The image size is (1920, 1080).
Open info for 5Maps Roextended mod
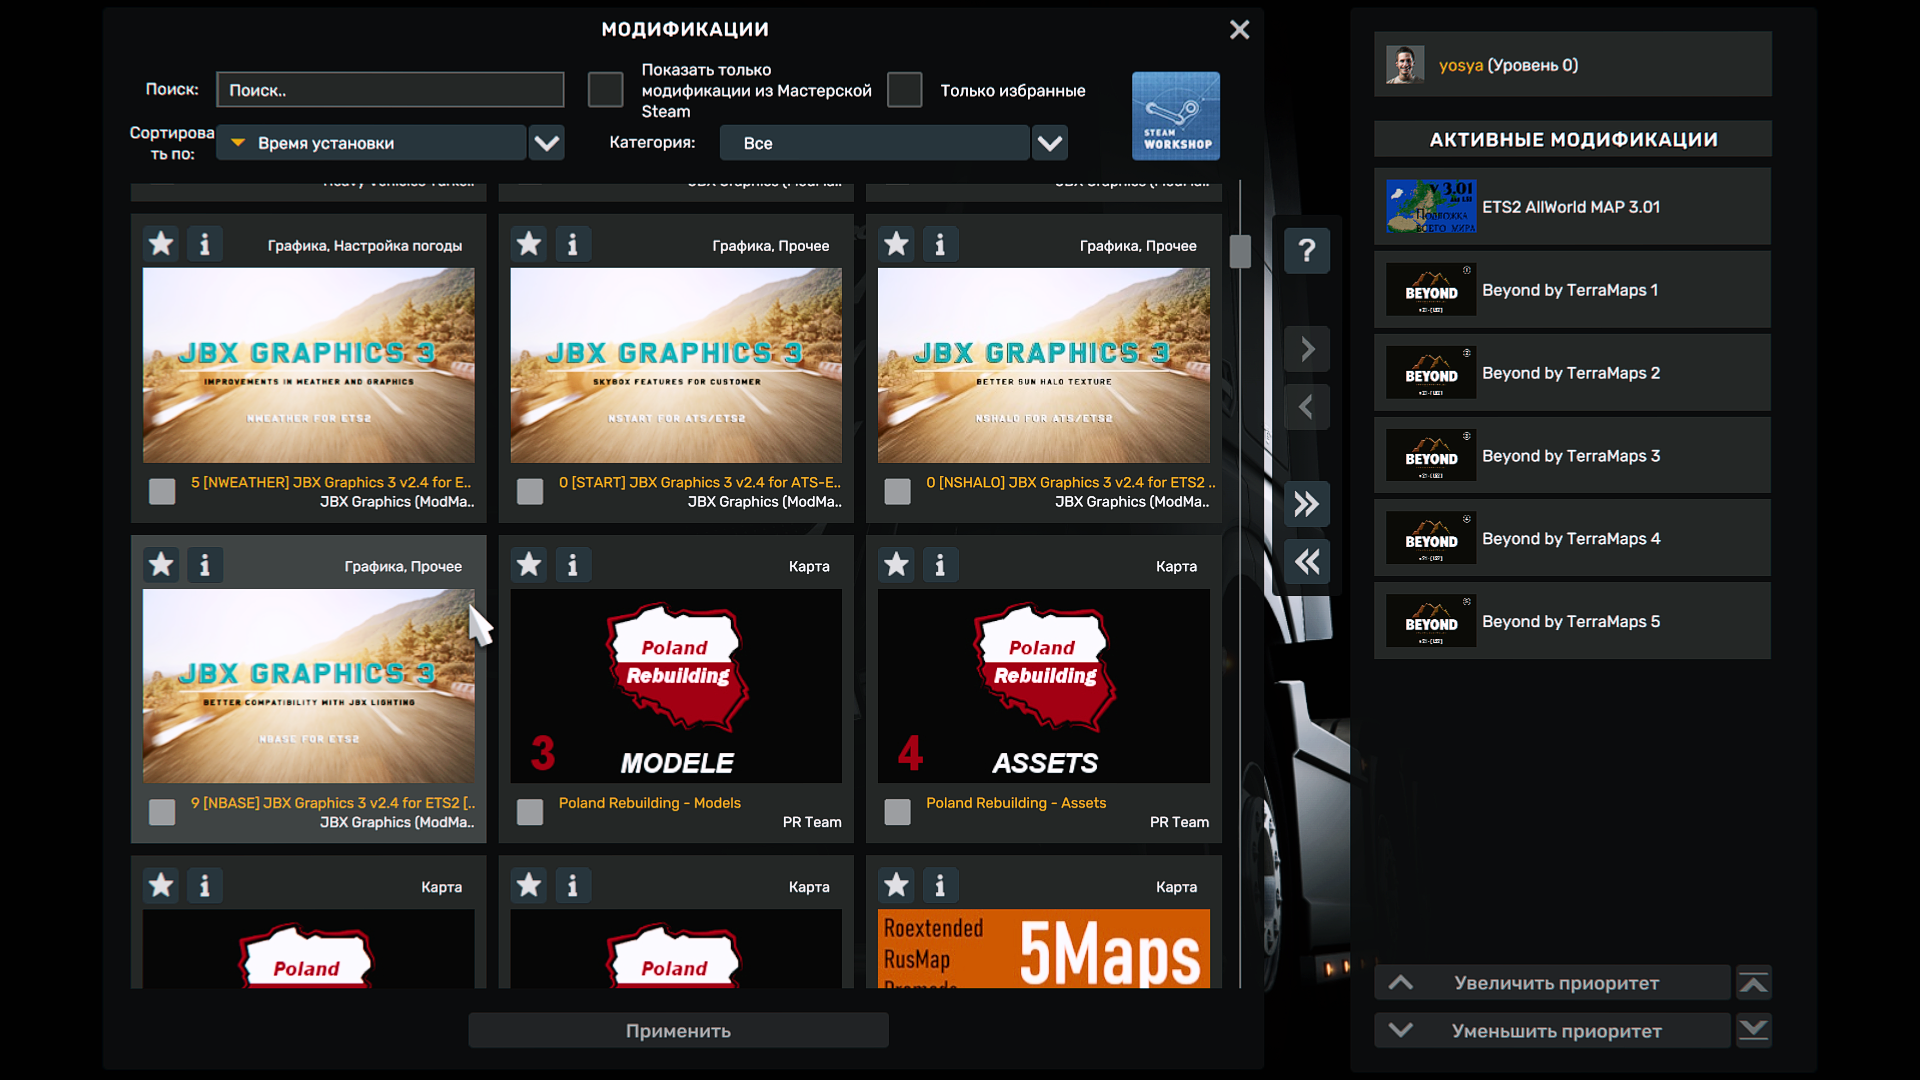pyautogui.click(x=939, y=885)
